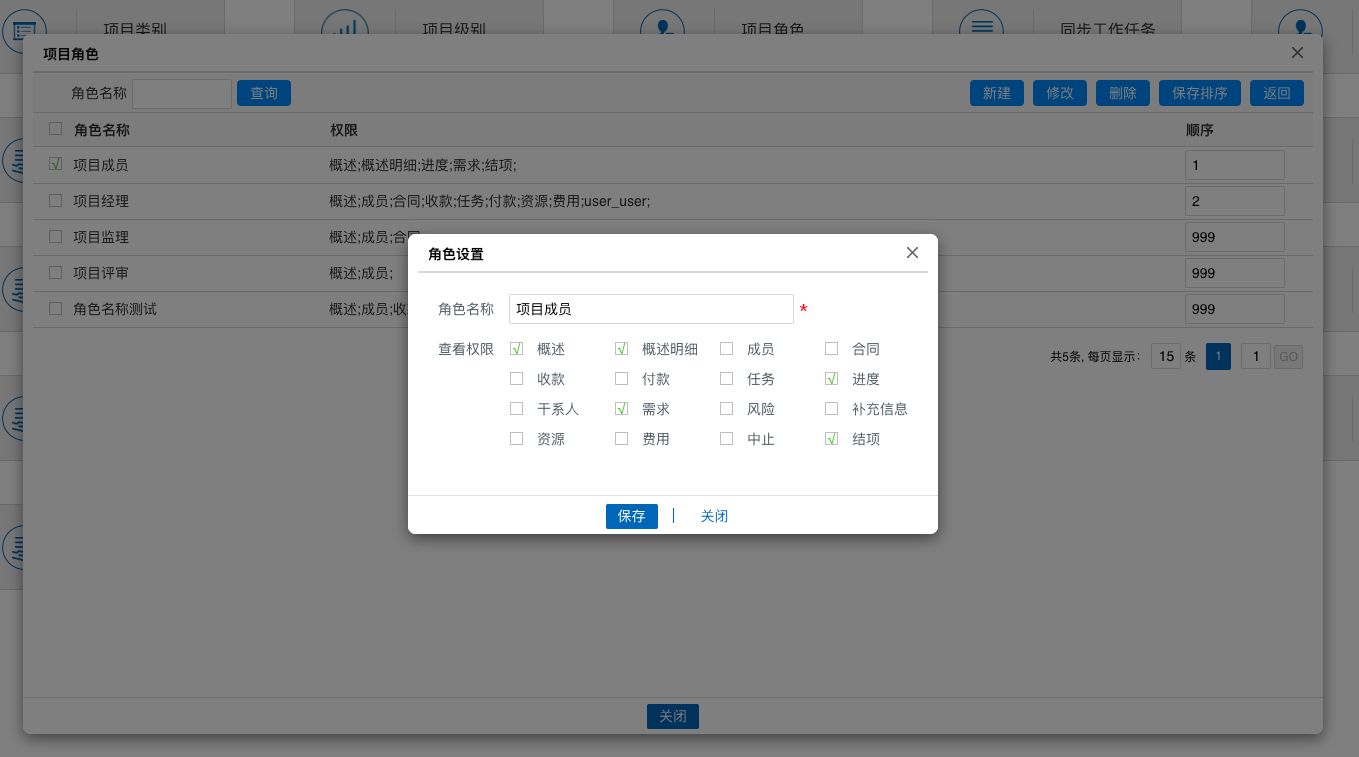Select the 项目经理 row checkbox
1359x757 pixels.
click(x=56, y=201)
